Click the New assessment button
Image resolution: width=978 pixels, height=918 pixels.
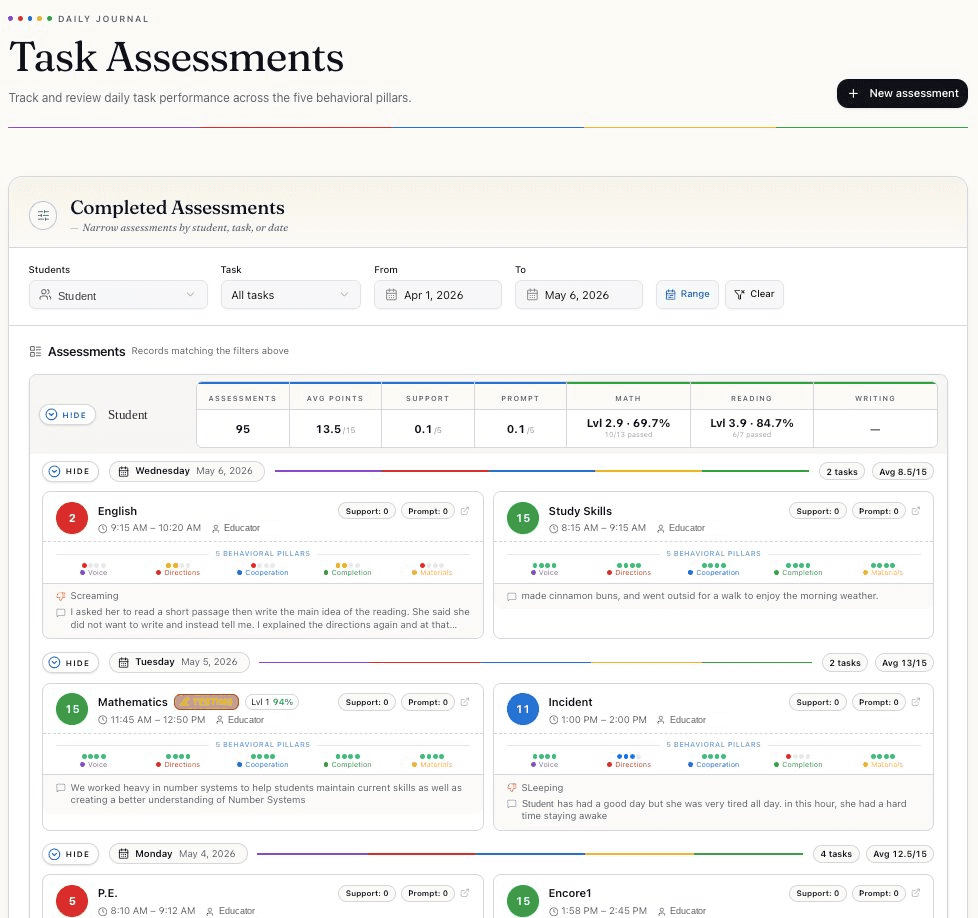pyautogui.click(x=902, y=94)
